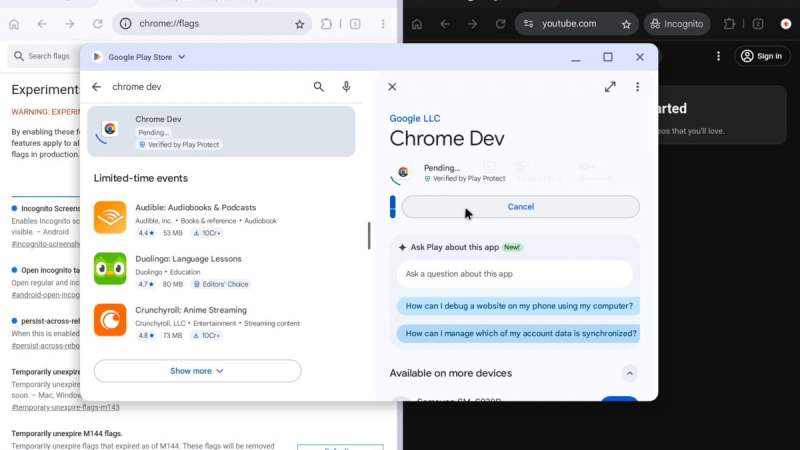Reload the youtube.com page
Screen dimensions: 800x450
tap(501, 24)
